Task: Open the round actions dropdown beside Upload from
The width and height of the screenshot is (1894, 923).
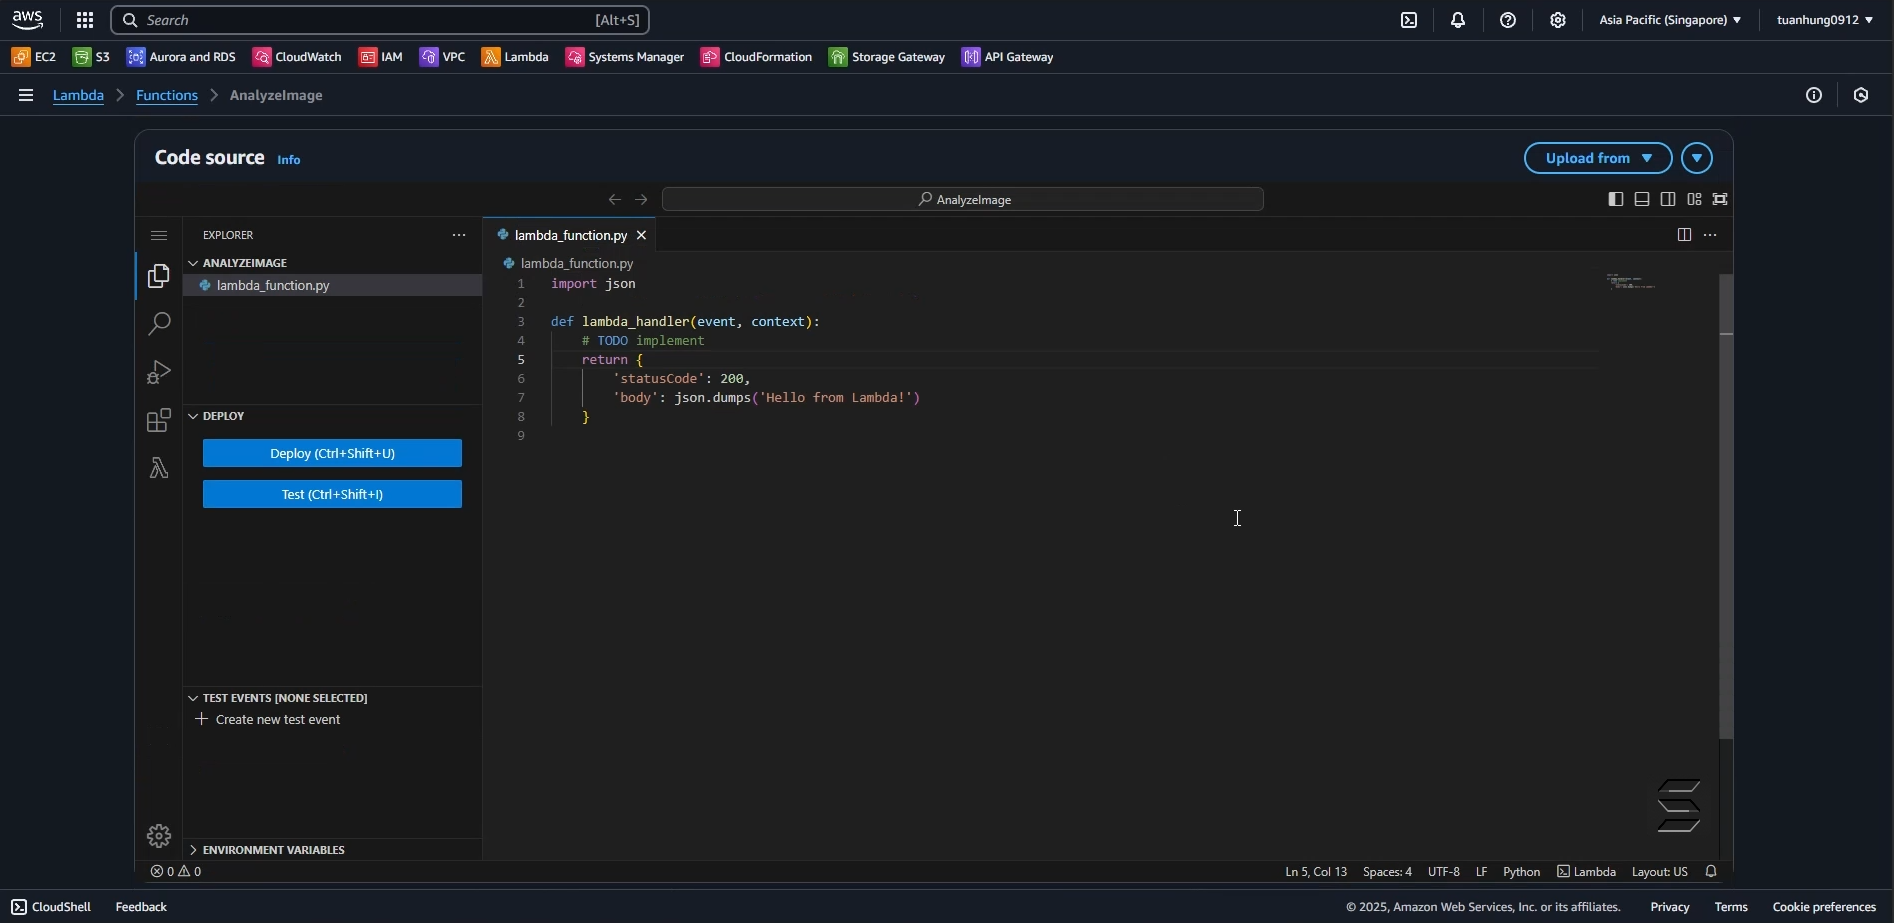Action: (1697, 158)
